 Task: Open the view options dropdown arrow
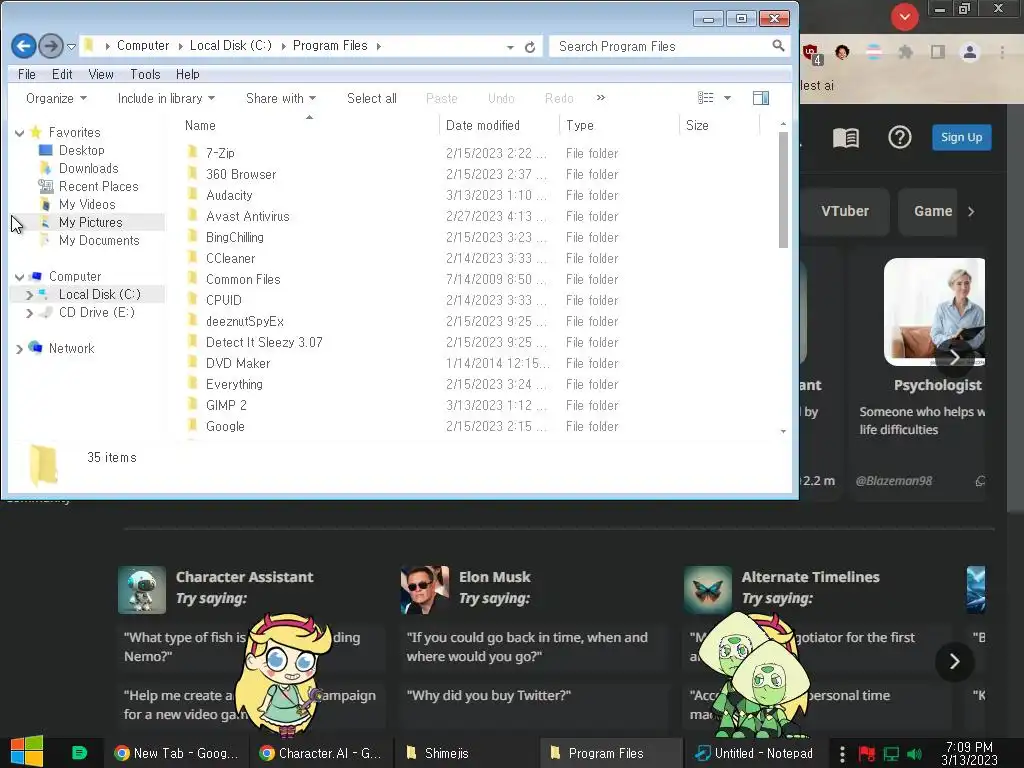pos(728,98)
